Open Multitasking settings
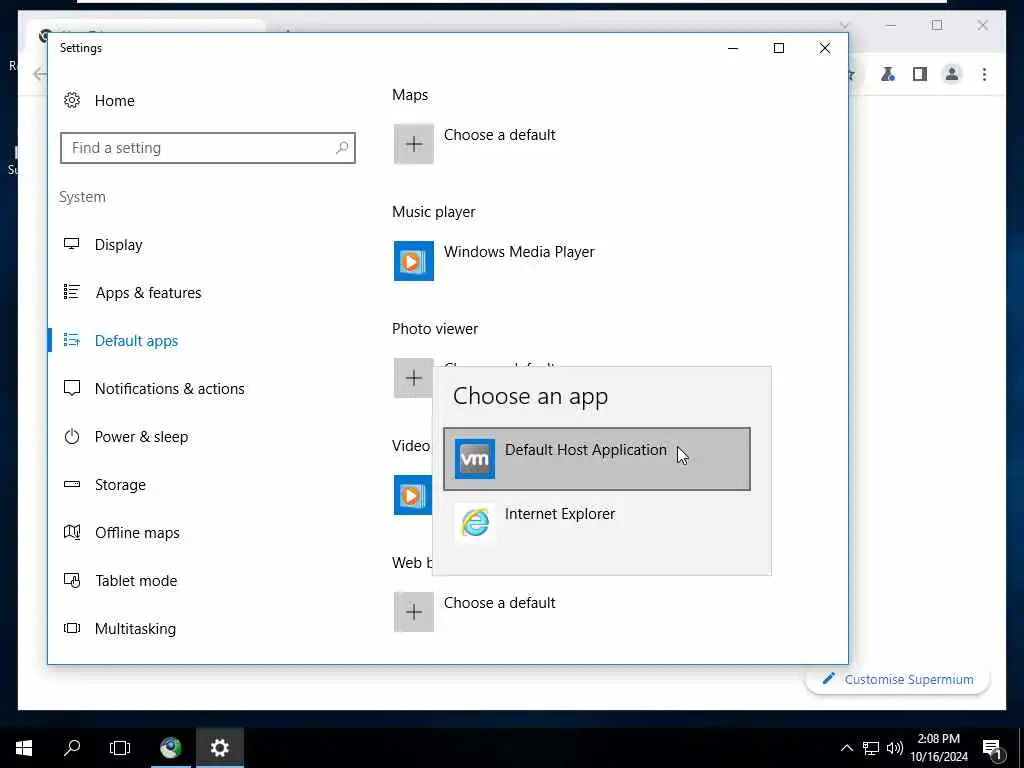 pyautogui.click(x=135, y=629)
